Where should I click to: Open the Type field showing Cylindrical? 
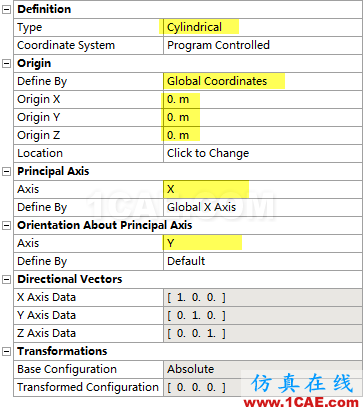pyautogui.click(x=263, y=27)
